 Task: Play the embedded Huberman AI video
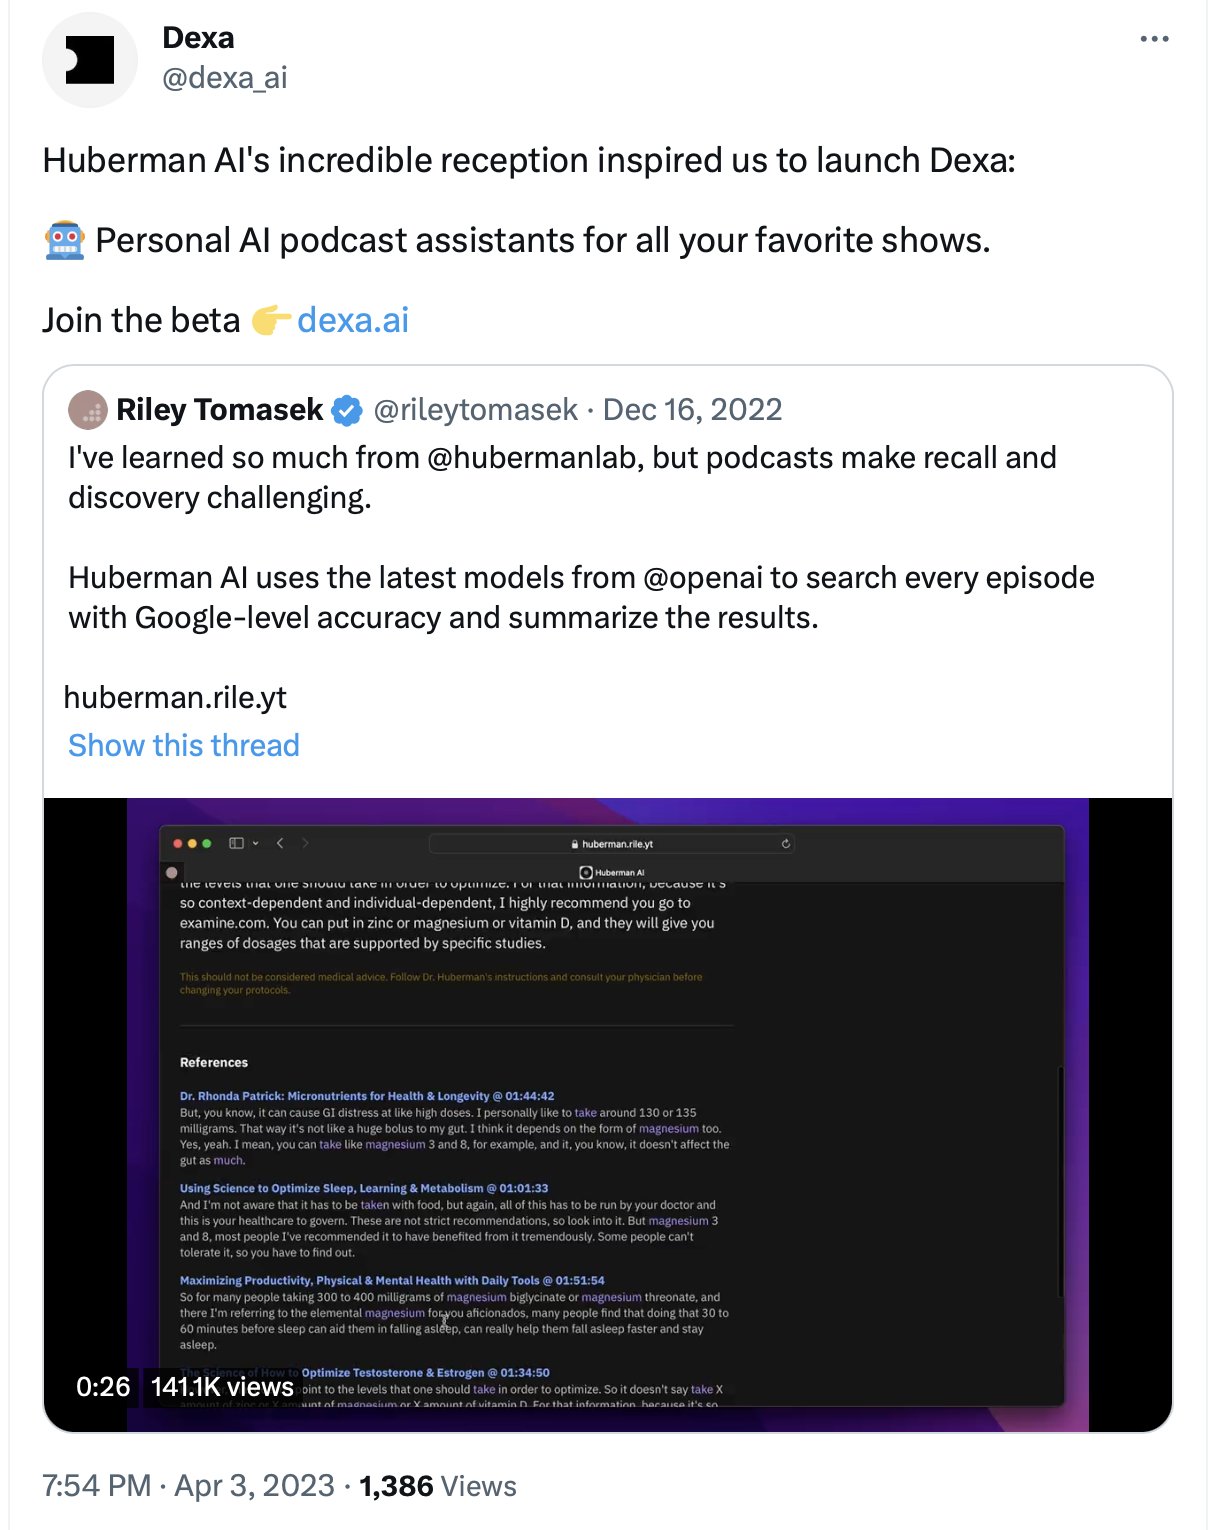608,1114
